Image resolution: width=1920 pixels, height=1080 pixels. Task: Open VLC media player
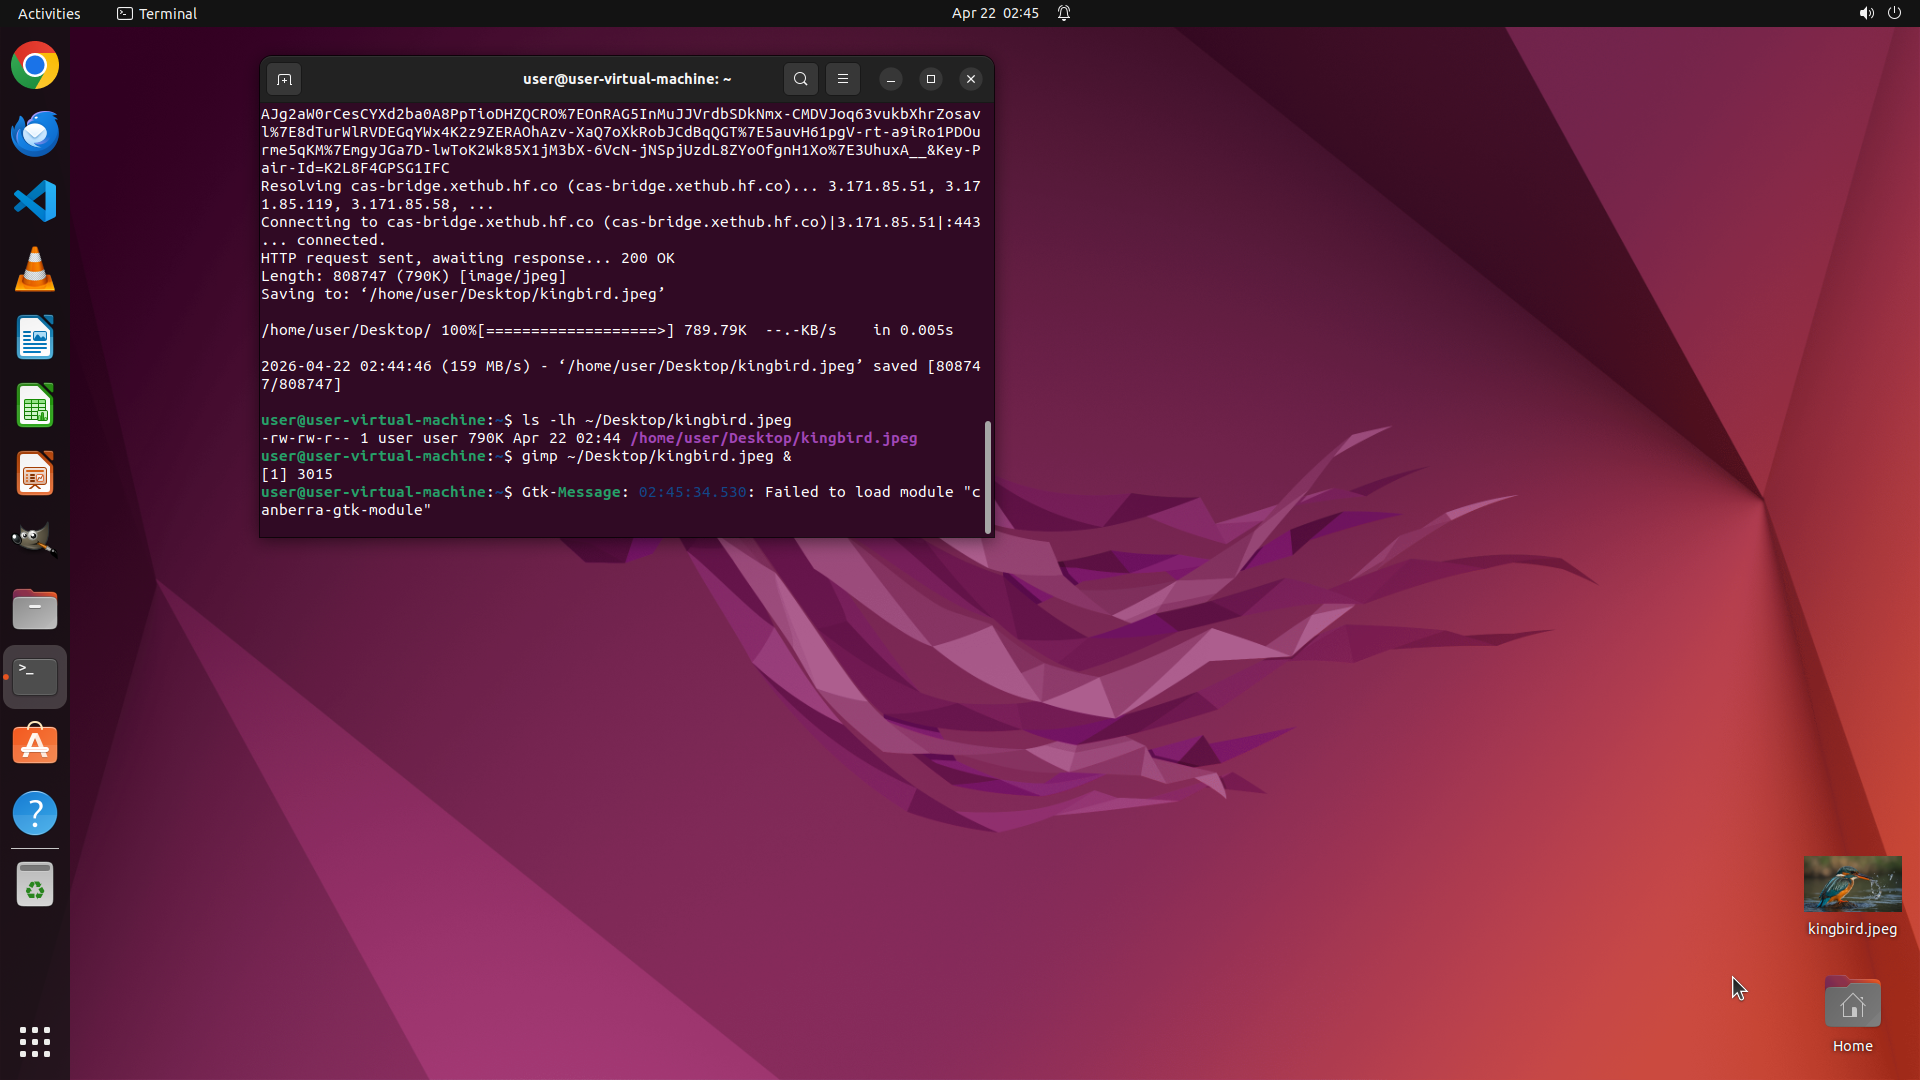click(x=35, y=270)
